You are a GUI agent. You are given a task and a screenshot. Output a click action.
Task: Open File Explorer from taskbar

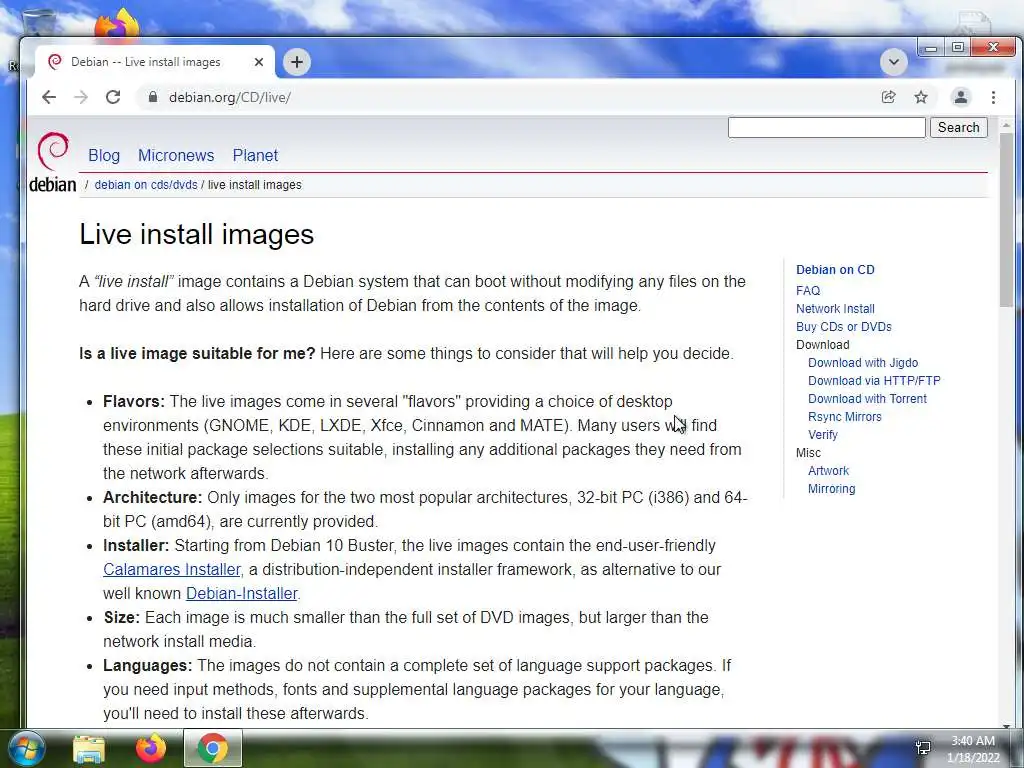pos(89,749)
